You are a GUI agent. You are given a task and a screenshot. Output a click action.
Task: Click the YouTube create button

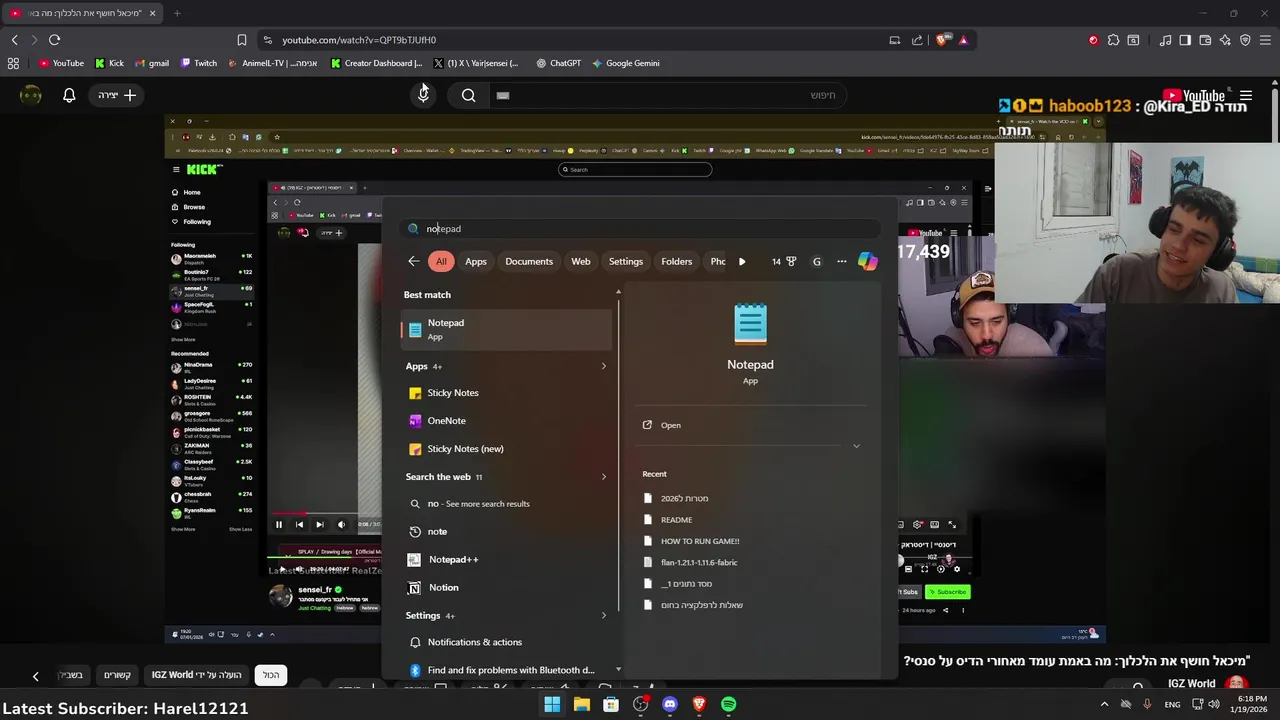(117, 95)
